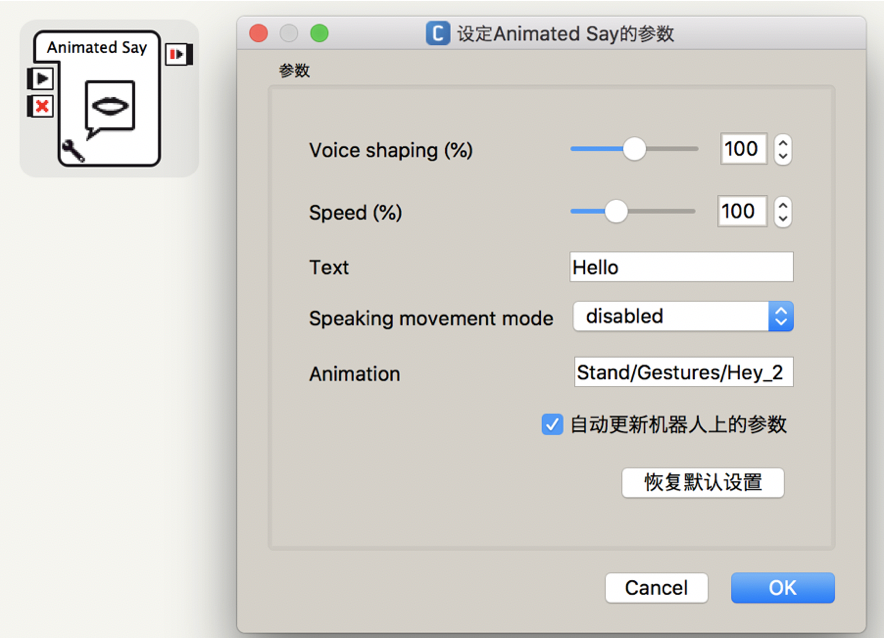The height and width of the screenshot is (638, 884).
Task: Toggle the auto-update robot parameters checkbox
Action: point(552,425)
